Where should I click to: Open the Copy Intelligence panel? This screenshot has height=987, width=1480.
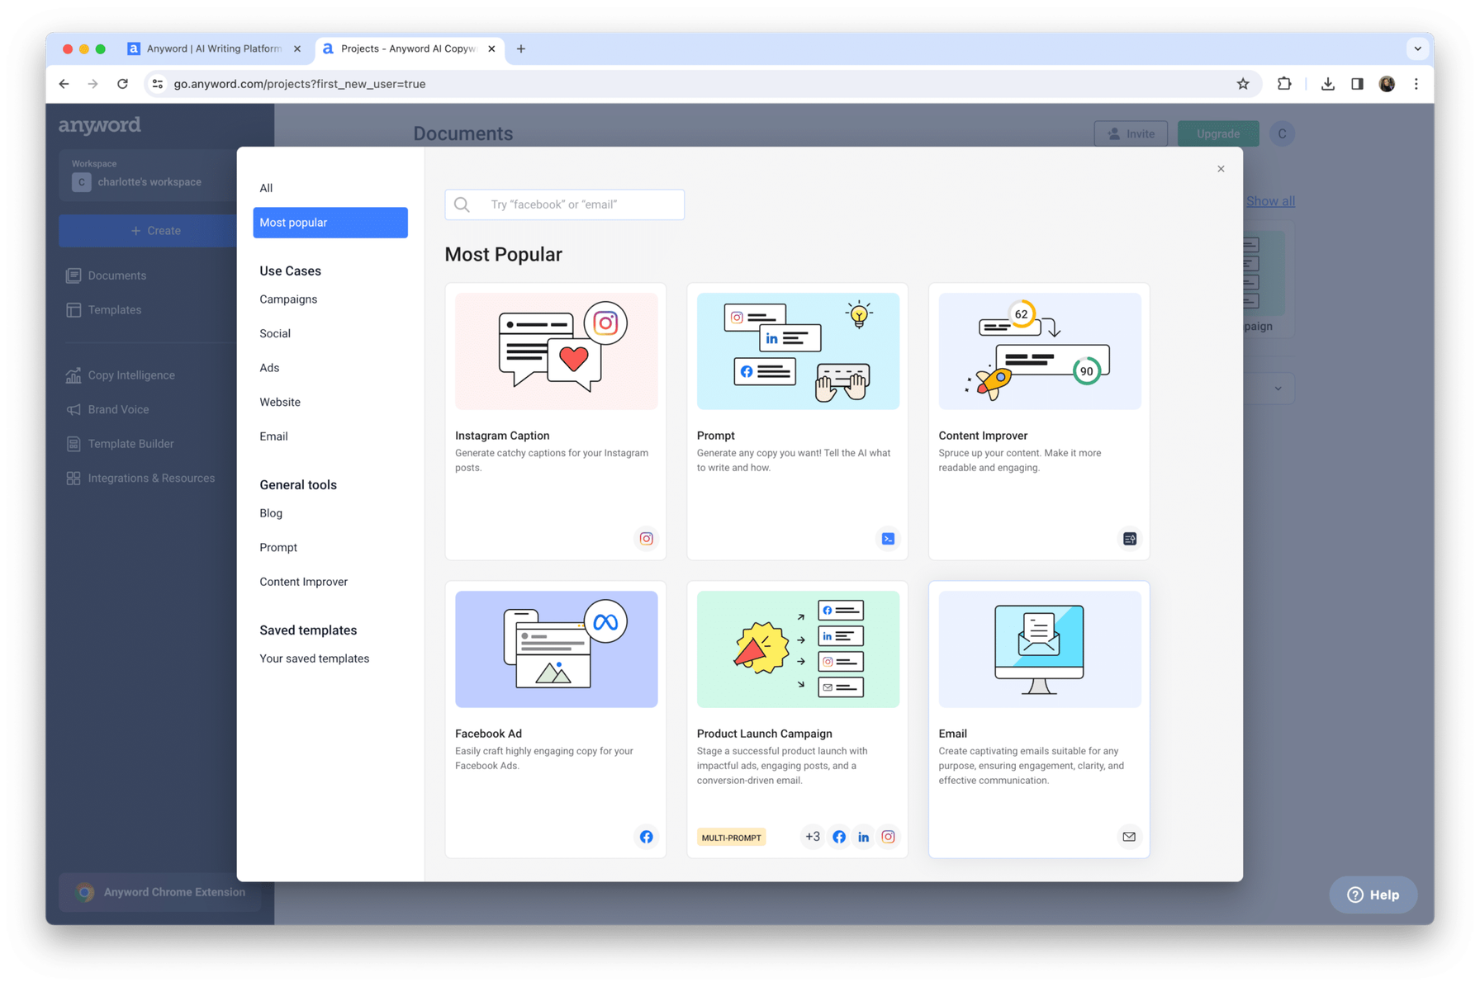[x=131, y=375]
